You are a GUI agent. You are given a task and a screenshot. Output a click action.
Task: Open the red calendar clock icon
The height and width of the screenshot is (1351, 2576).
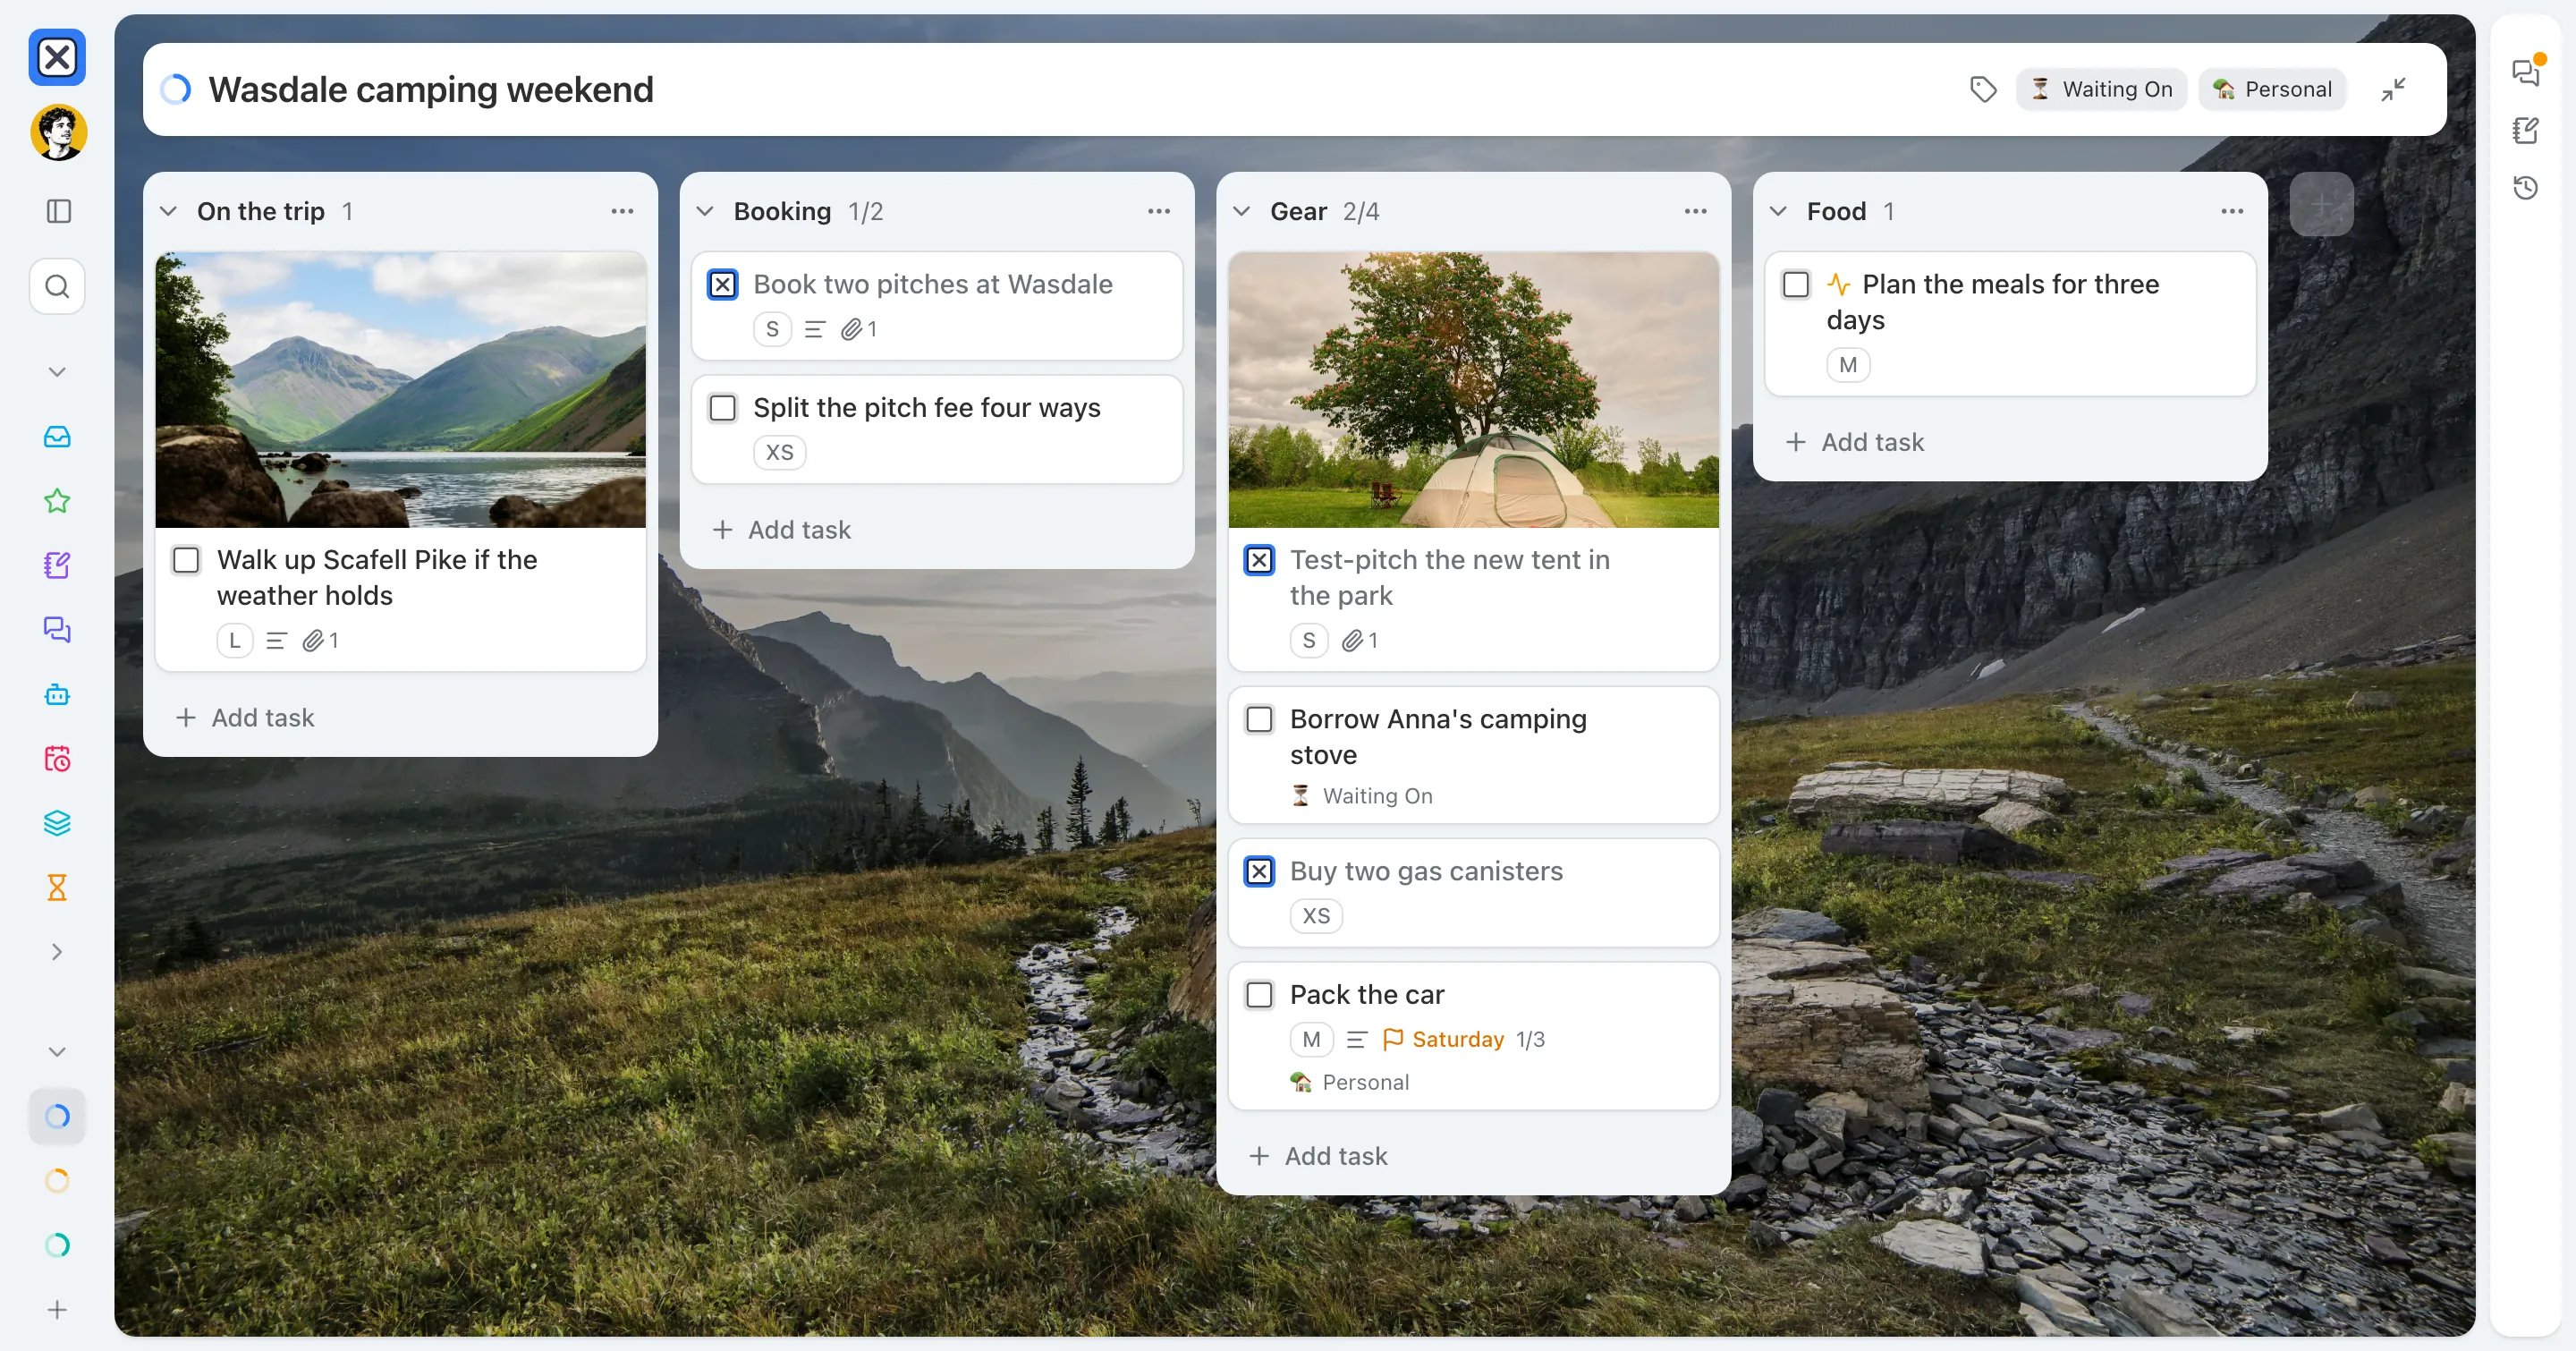[x=57, y=759]
